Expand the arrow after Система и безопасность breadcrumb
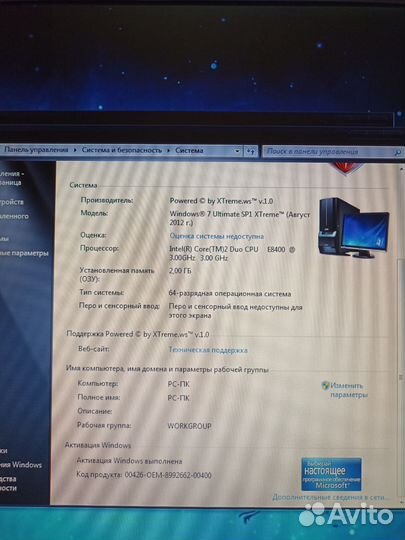The image size is (405, 540). [x=168, y=150]
